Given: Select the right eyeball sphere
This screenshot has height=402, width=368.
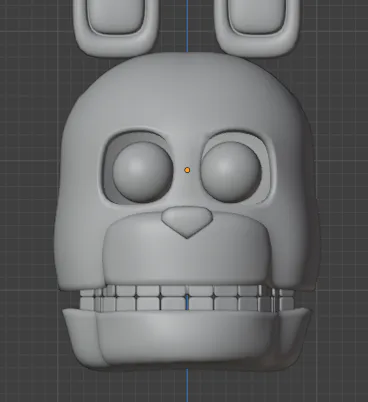Looking at the screenshot, I should pyautogui.click(x=231, y=172).
